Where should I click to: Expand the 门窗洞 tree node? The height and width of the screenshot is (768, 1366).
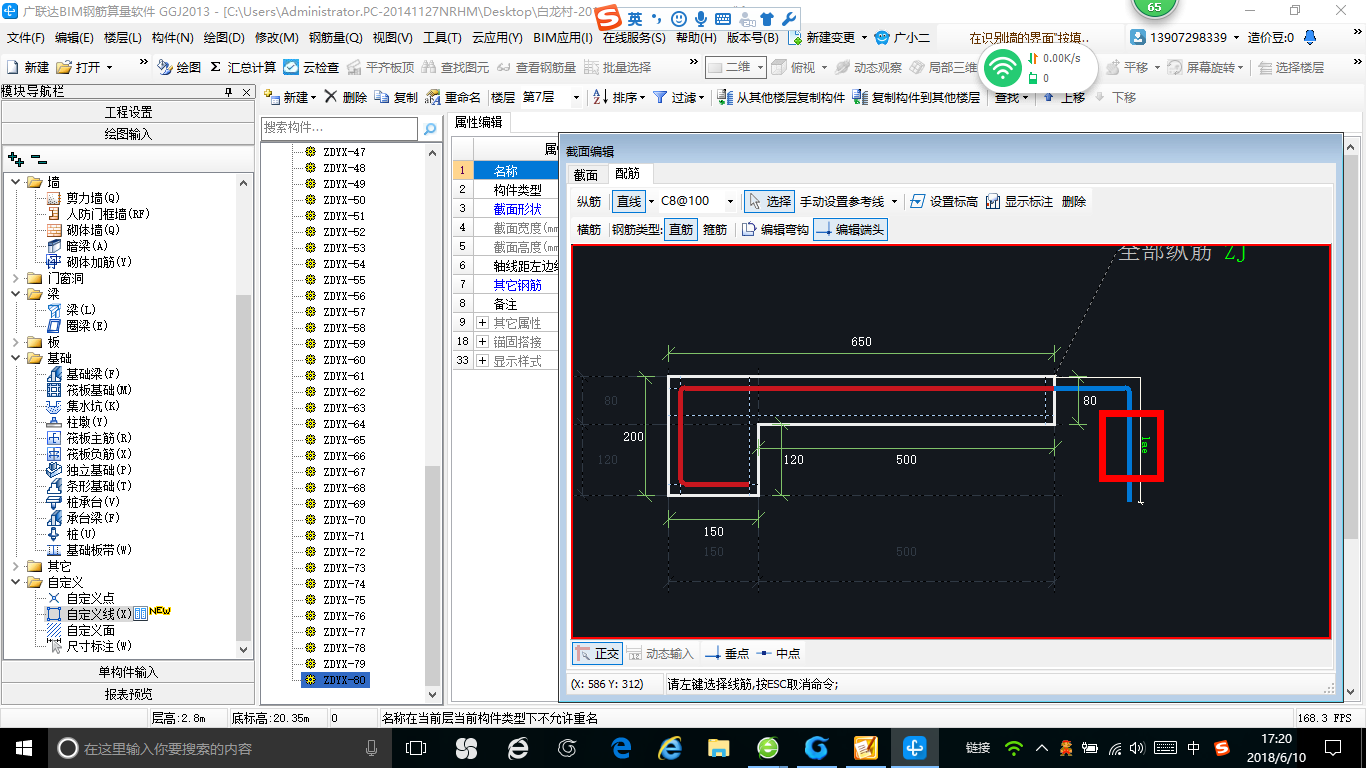15,278
